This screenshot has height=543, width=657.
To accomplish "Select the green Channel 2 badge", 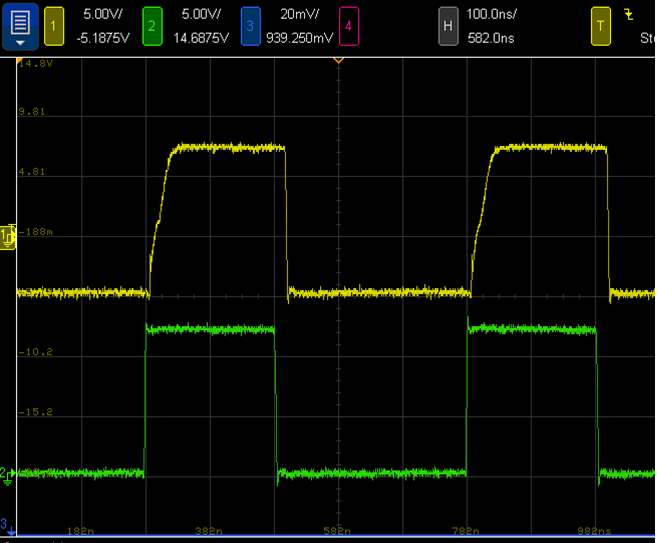I will click(x=151, y=26).
